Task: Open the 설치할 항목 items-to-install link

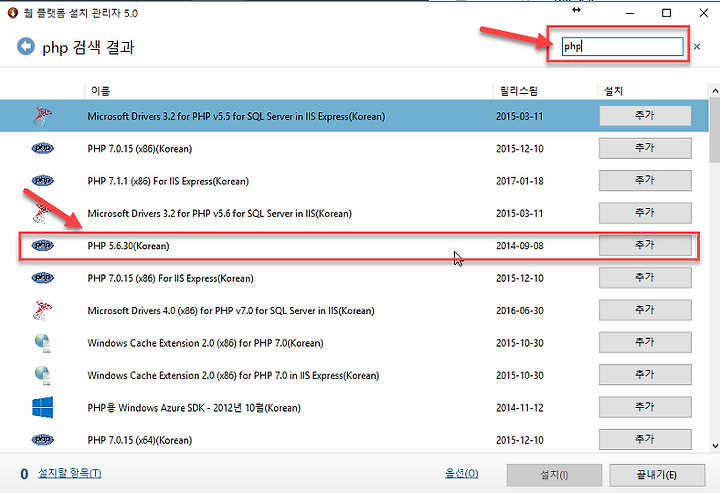Action: (x=69, y=473)
